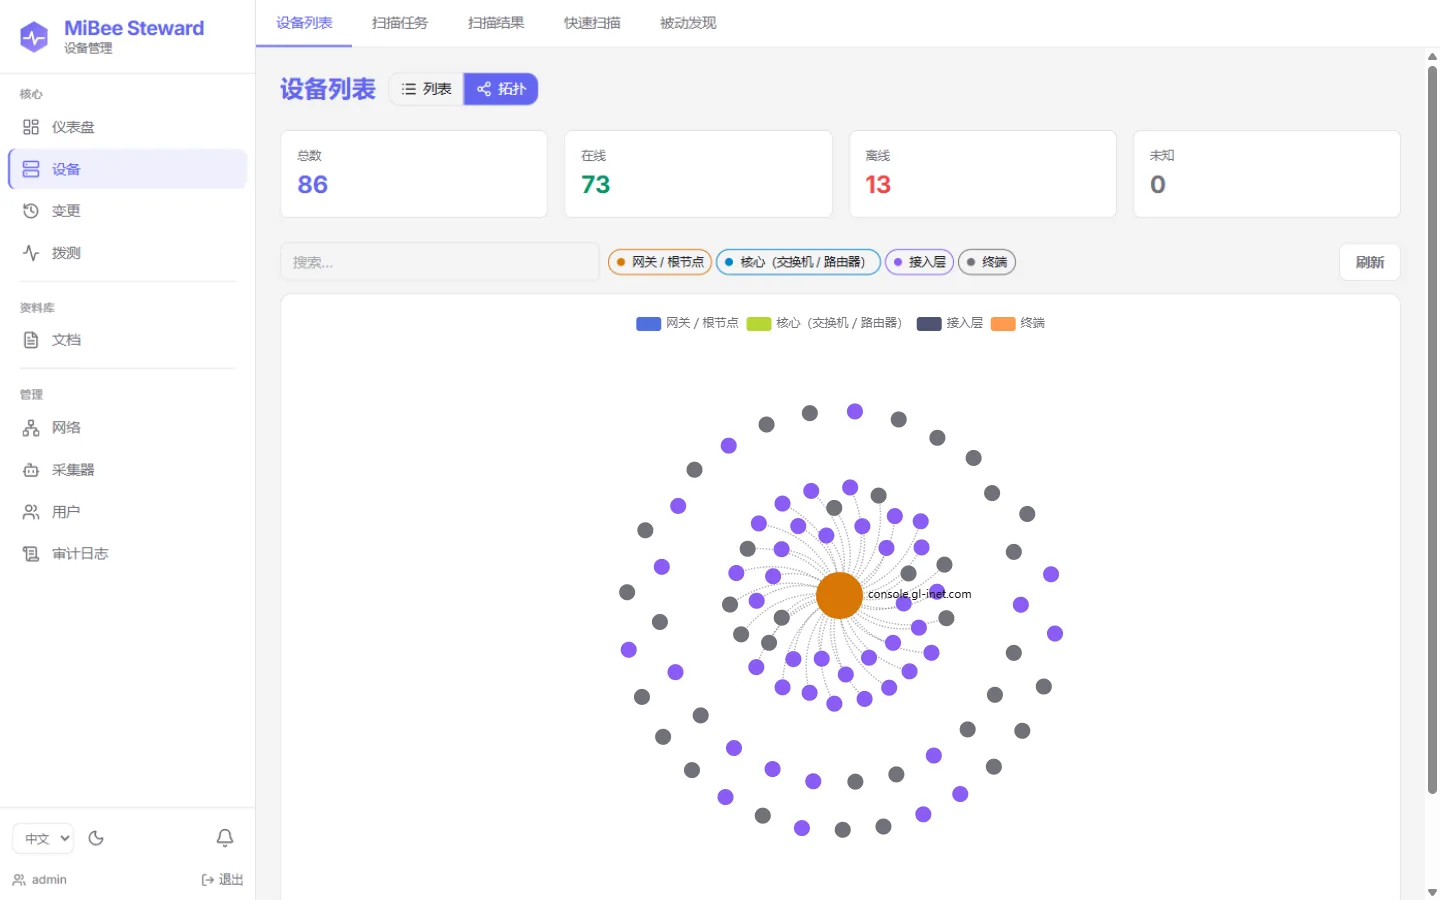Open notifications bell icon
This screenshot has width=1440, height=900.
[x=225, y=838]
